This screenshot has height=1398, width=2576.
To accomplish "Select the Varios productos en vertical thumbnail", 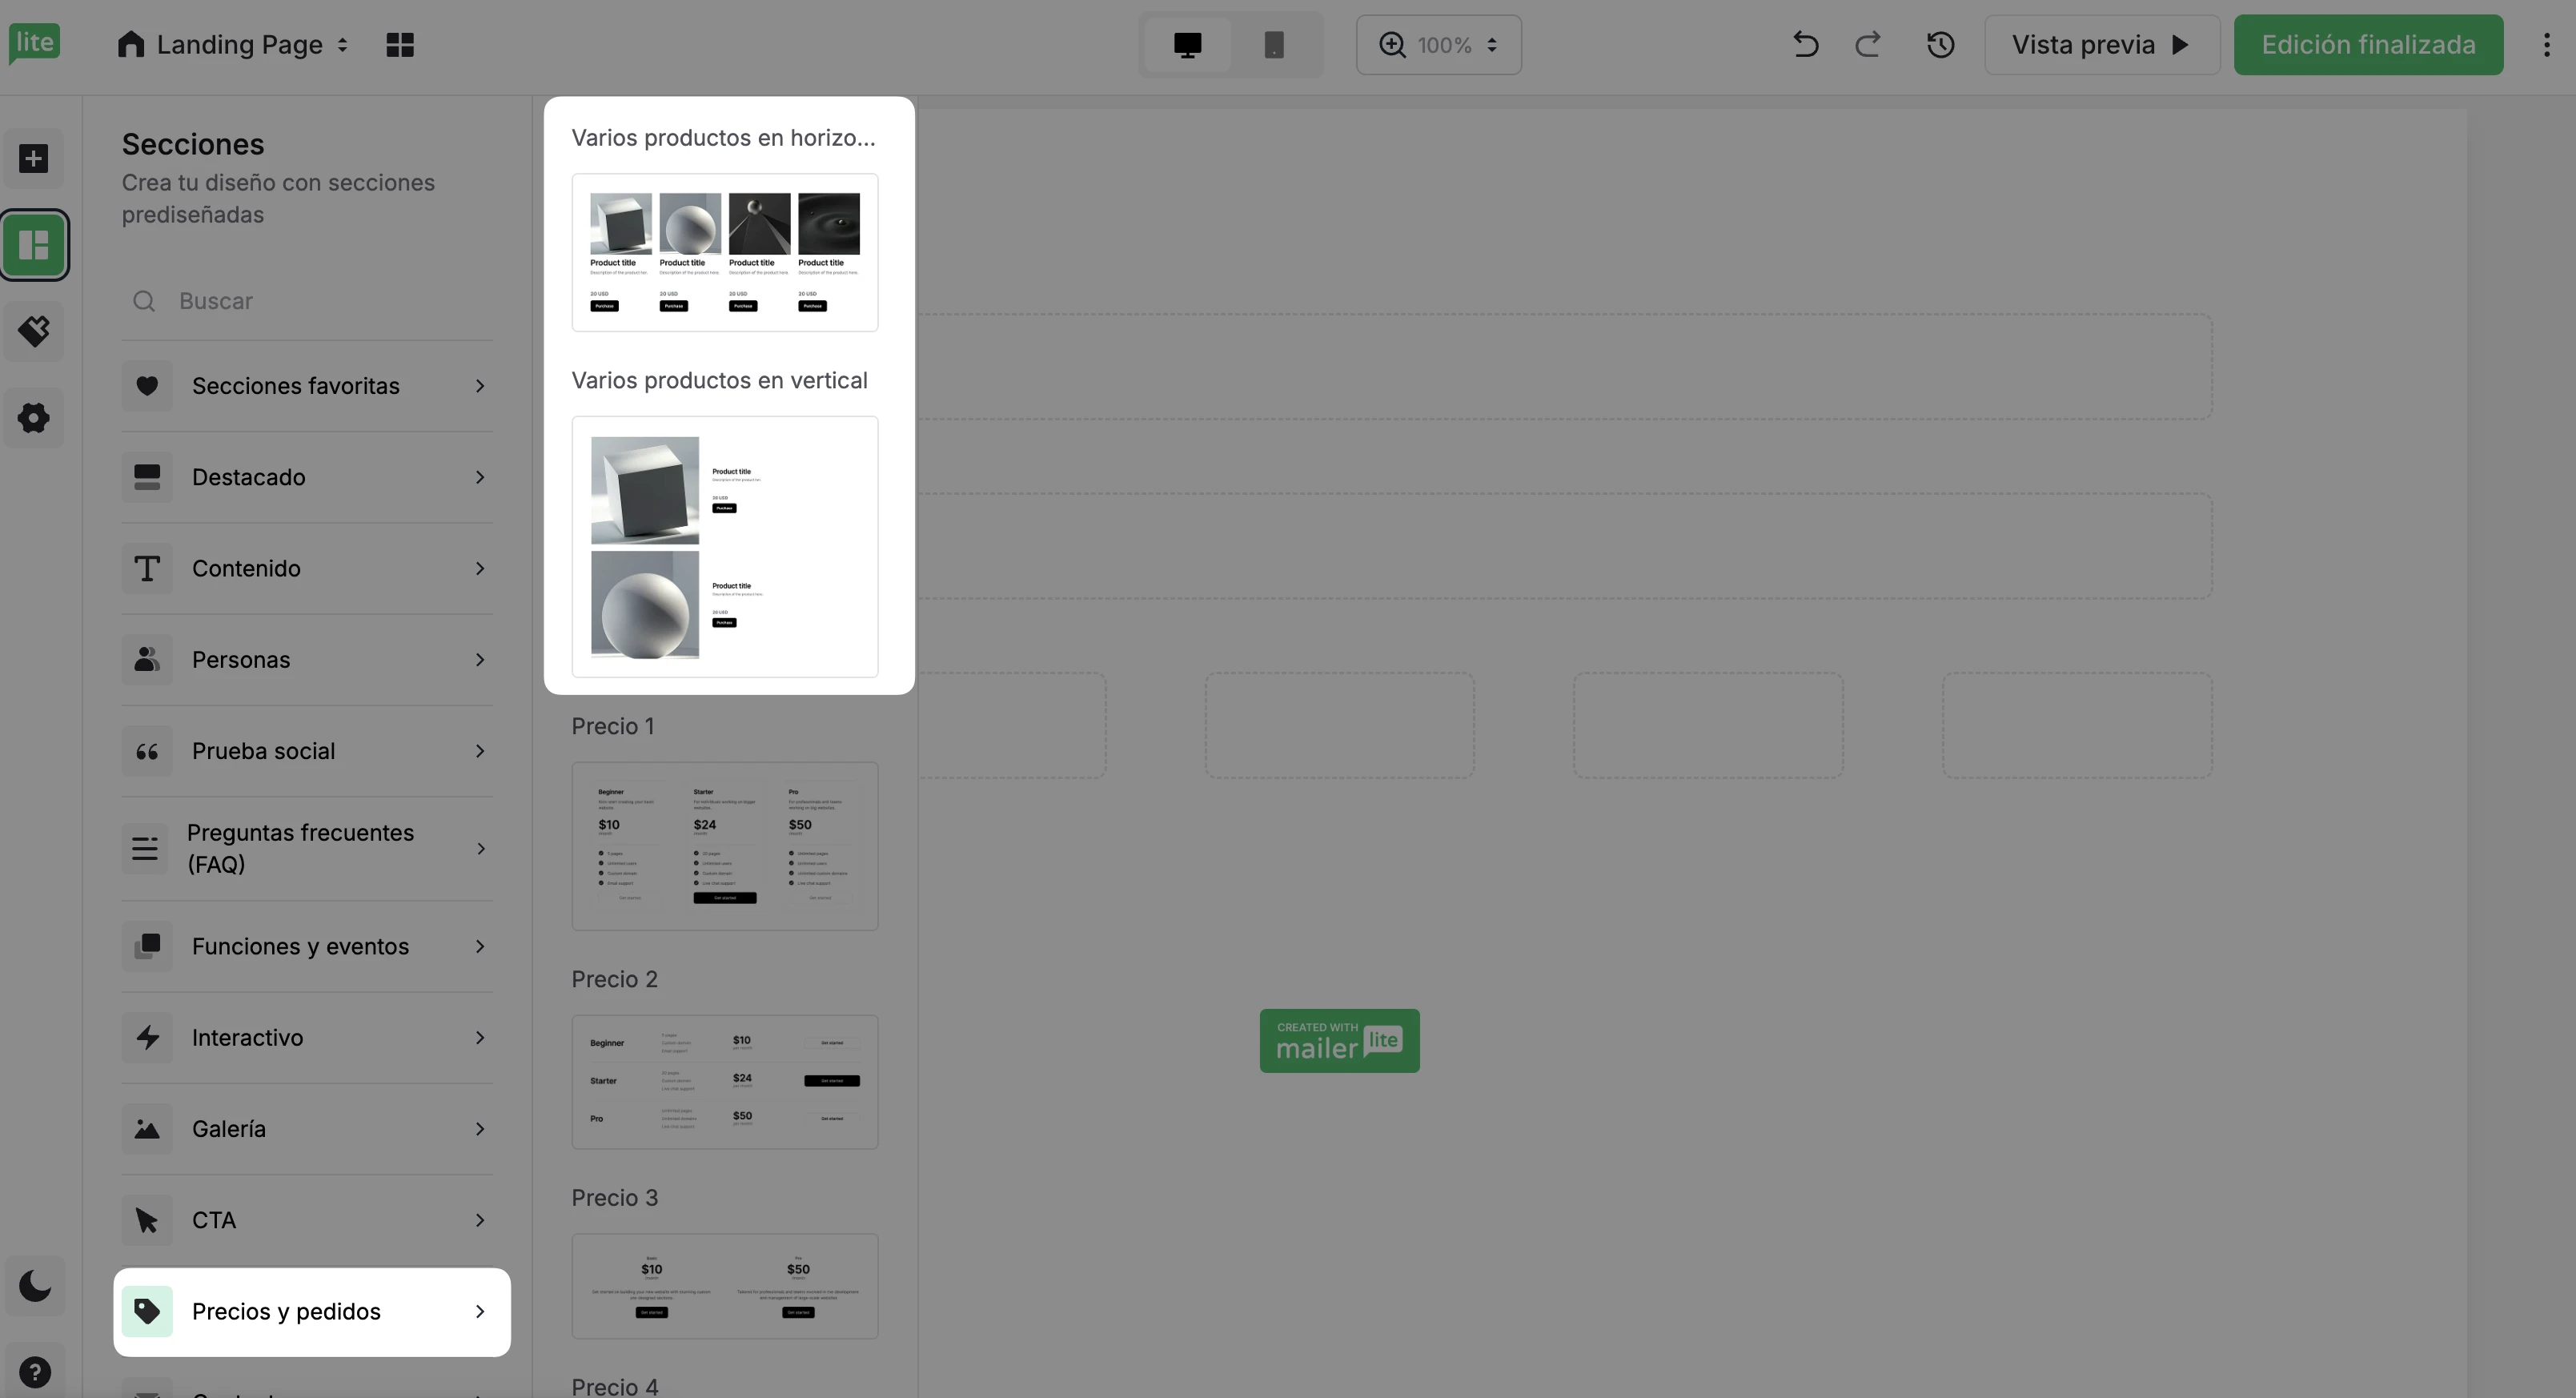I will [x=724, y=546].
